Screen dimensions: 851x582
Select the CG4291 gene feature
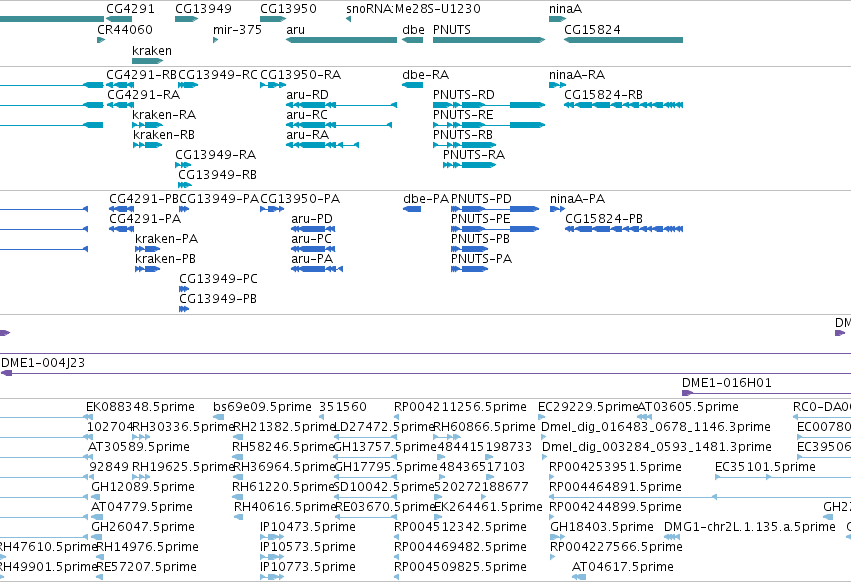tap(119, 19)
